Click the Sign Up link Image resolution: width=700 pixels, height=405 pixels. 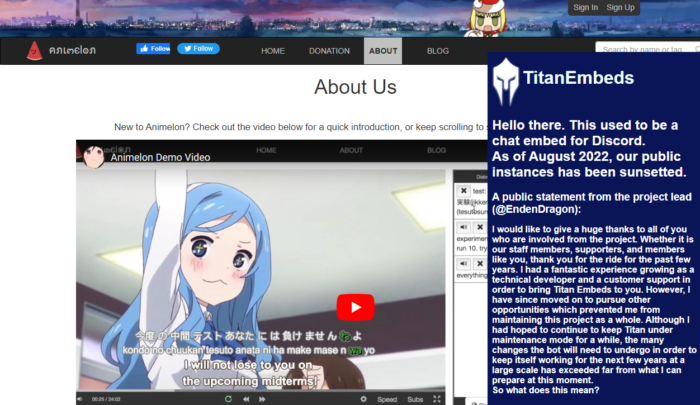click(620, 7)
